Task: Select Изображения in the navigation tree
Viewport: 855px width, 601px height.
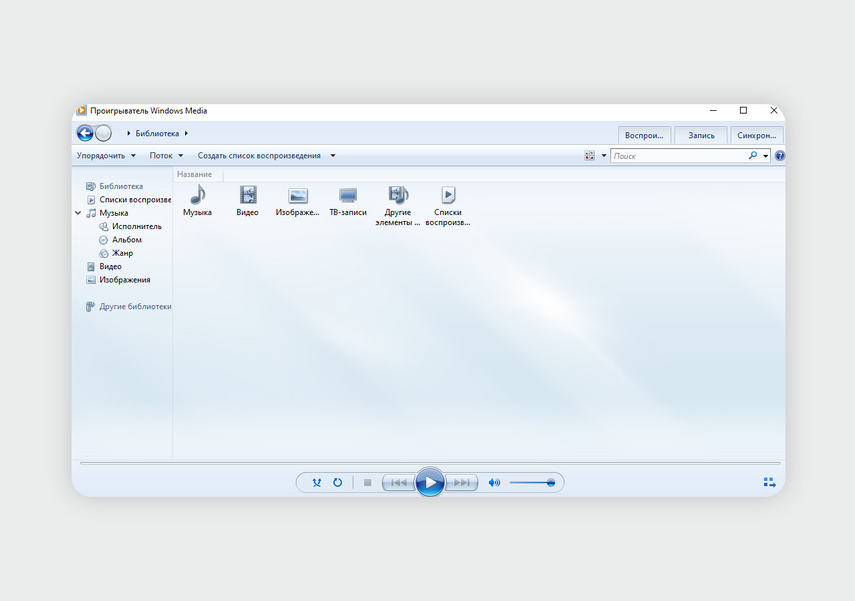Action: pyautogui.click(x=125, y=280)
